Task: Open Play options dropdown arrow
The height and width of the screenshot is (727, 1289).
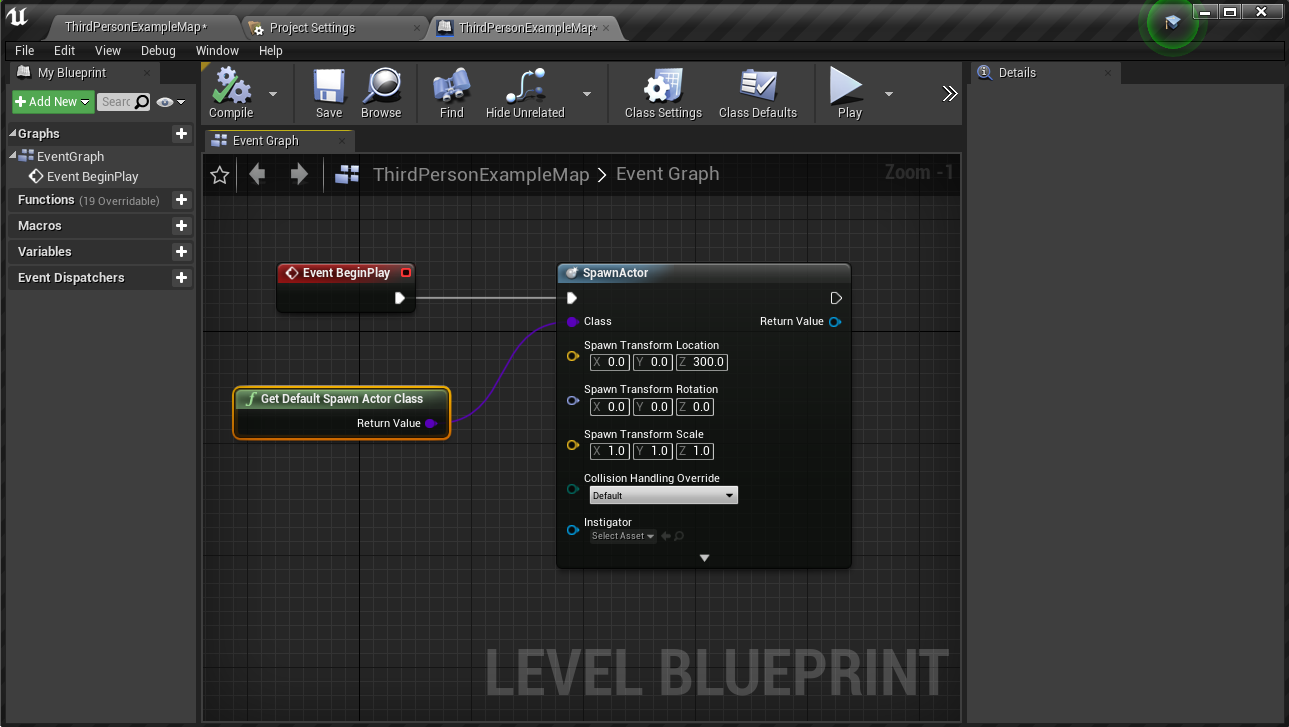Action: coord(888,94)
